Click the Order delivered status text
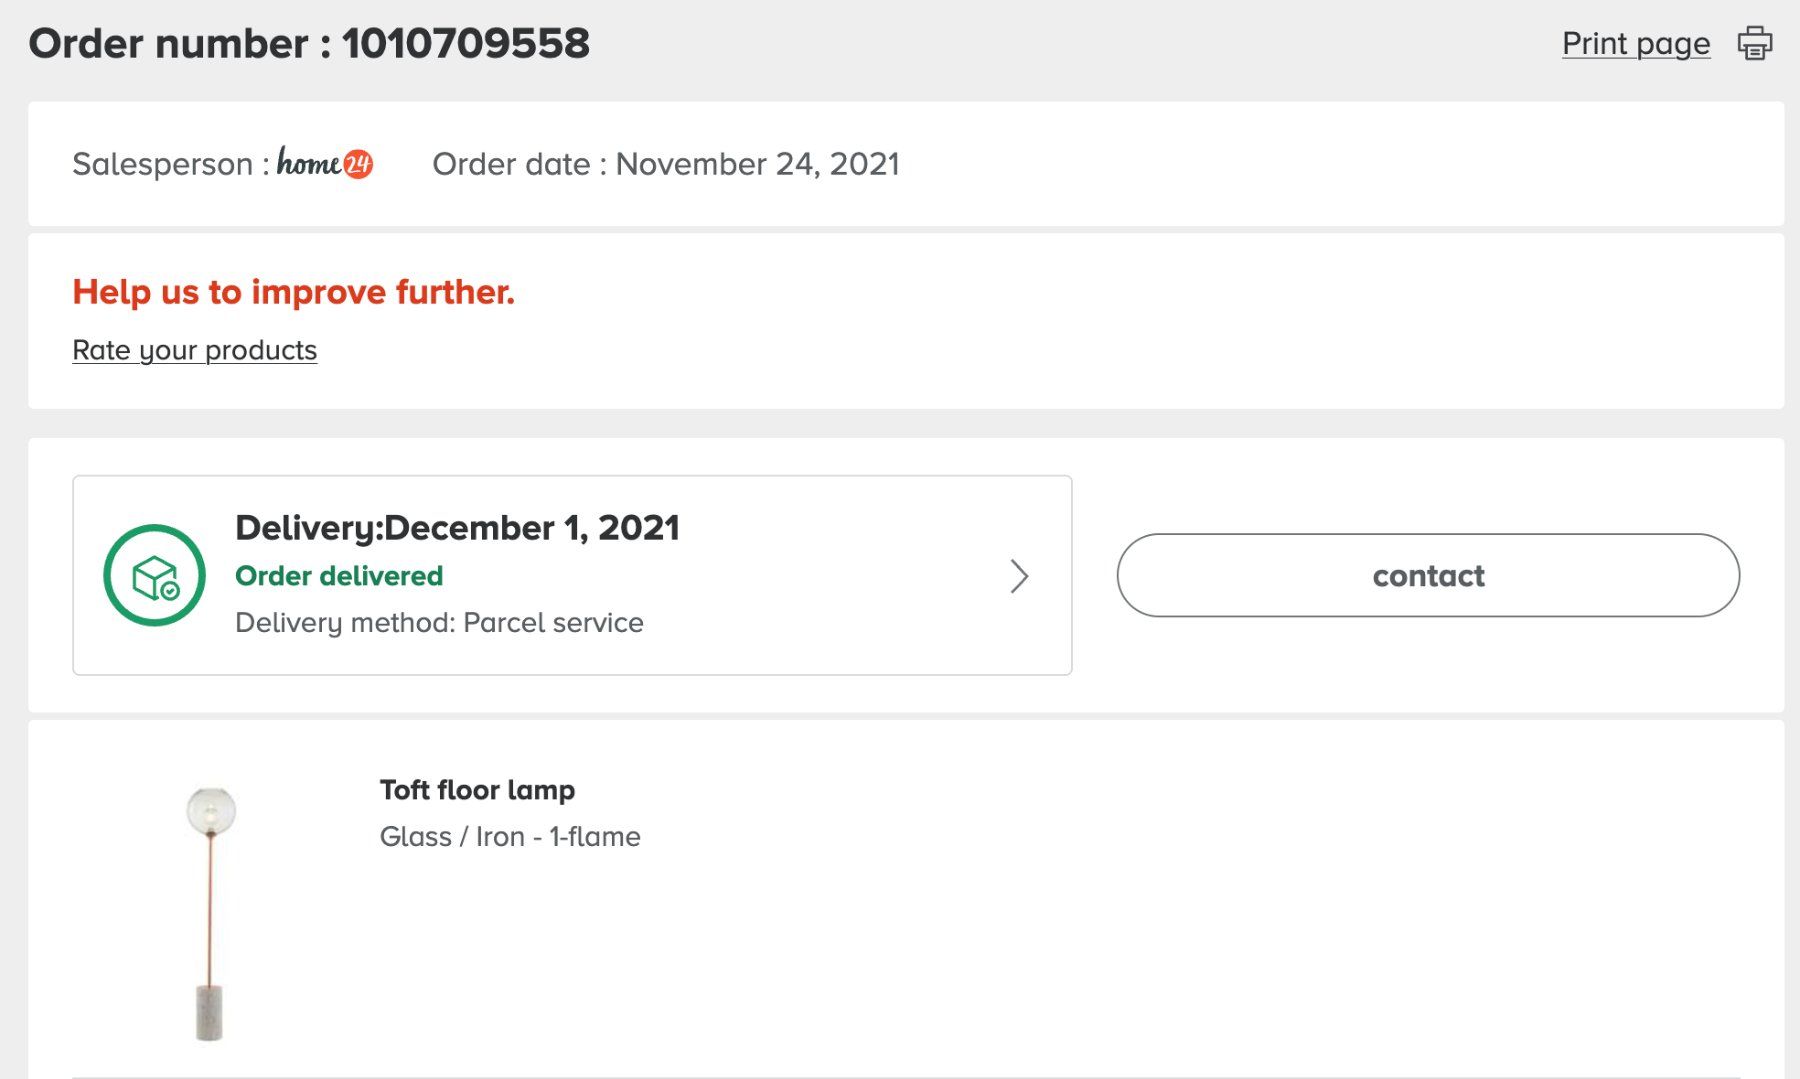1800x1079 pixels. [x=339, y=576]
